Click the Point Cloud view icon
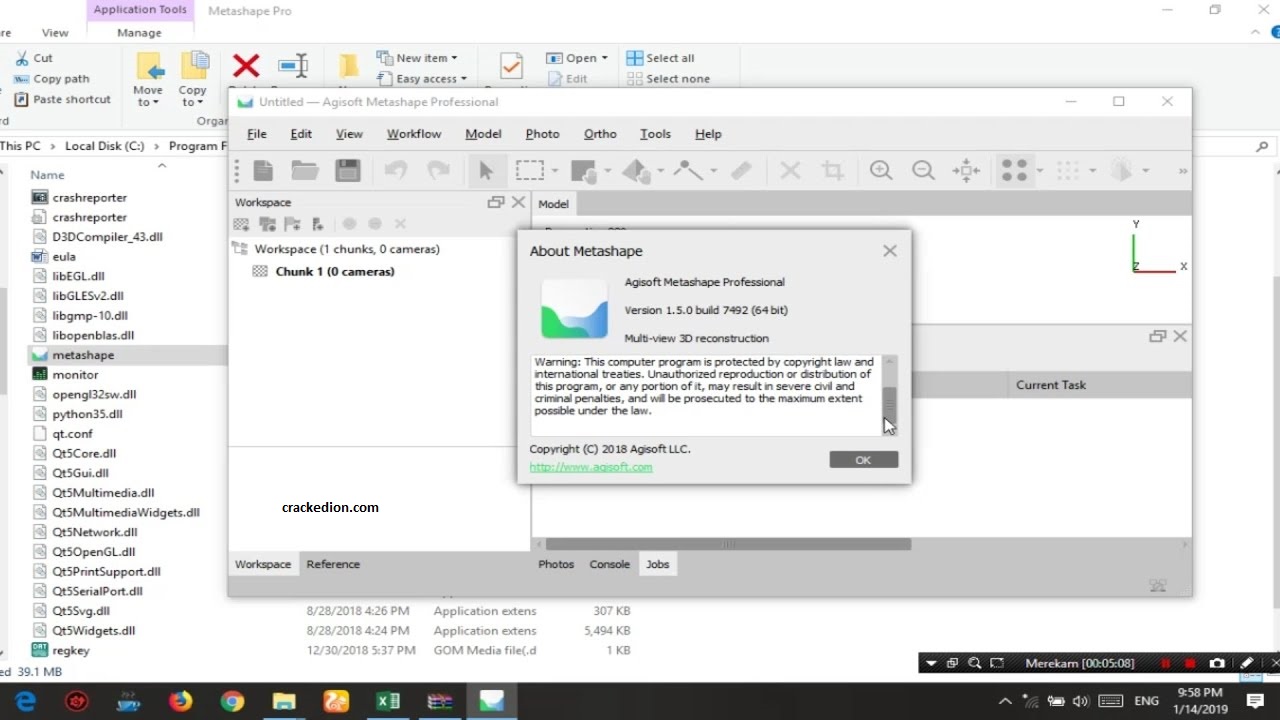The image size is (1280, 720). (1015, 171)
